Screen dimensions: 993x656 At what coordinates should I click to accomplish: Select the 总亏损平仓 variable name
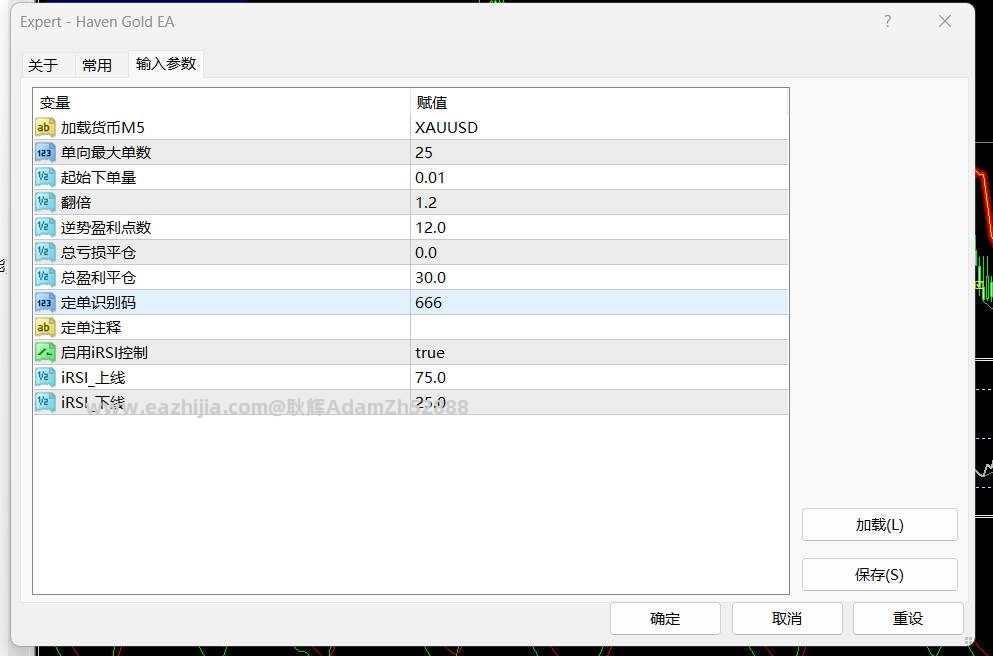tap(98, 253)
